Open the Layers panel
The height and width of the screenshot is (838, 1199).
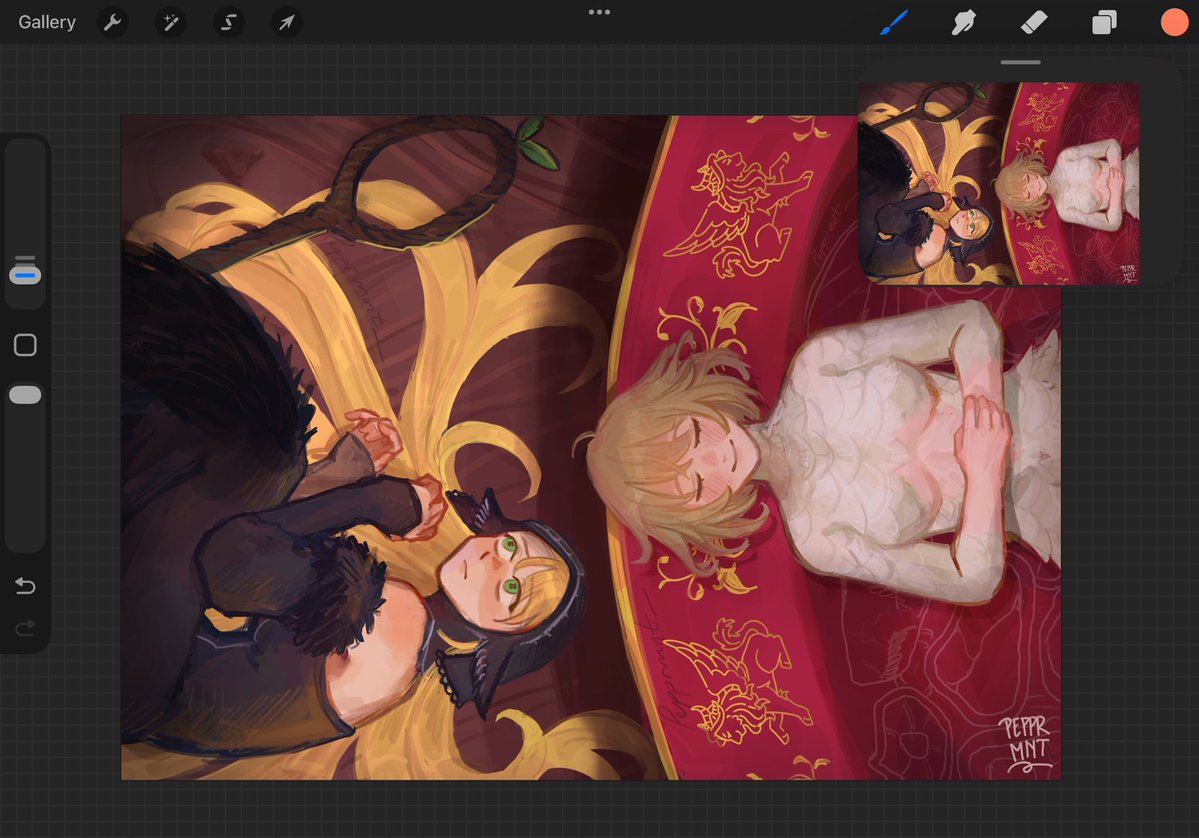pos(1104,22)
